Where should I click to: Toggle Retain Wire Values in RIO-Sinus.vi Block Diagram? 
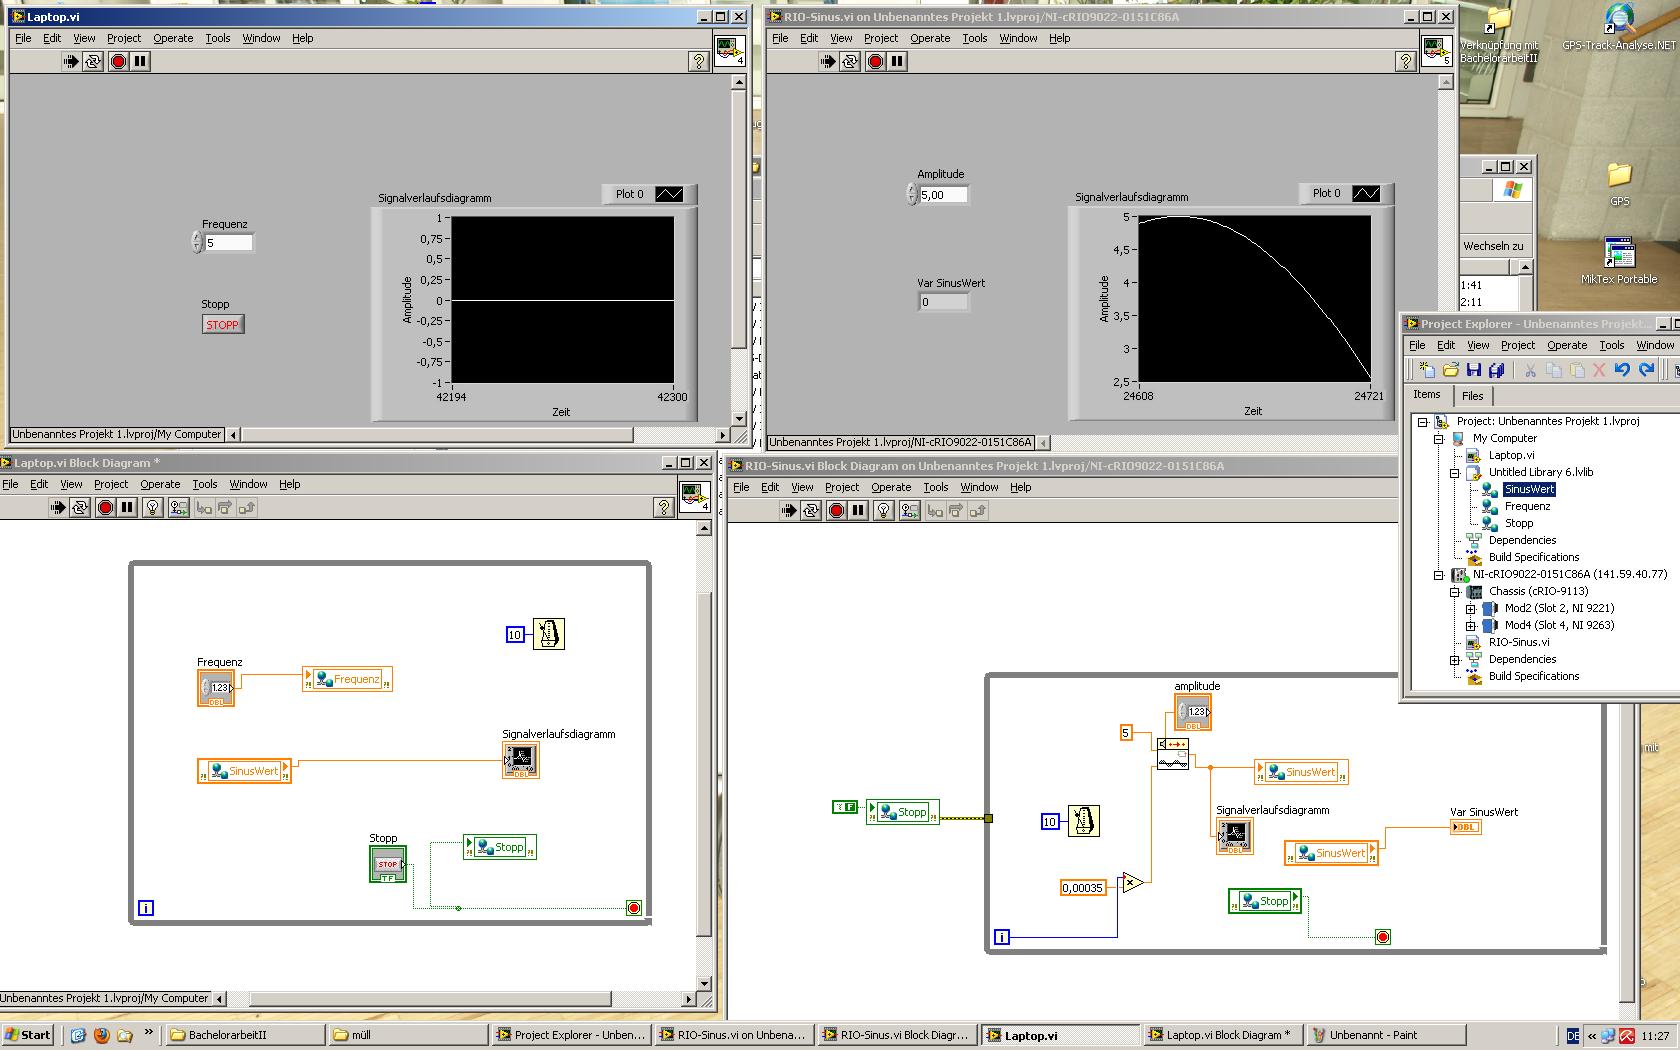tap(909, 511)
